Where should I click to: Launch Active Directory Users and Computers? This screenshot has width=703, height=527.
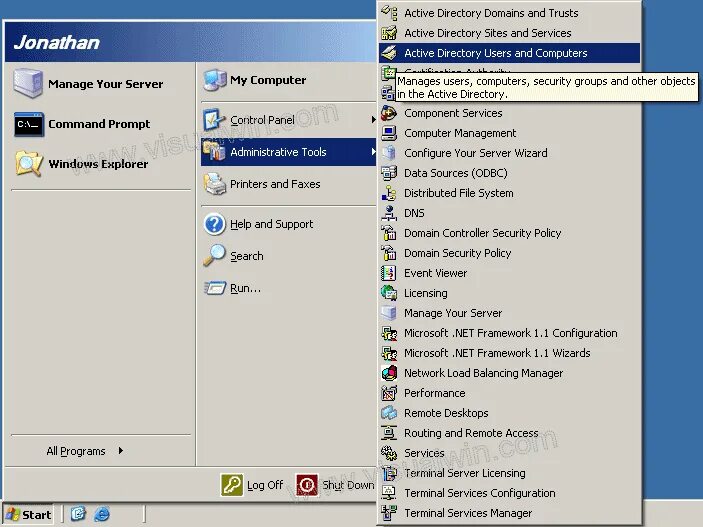tap(509, 53)
